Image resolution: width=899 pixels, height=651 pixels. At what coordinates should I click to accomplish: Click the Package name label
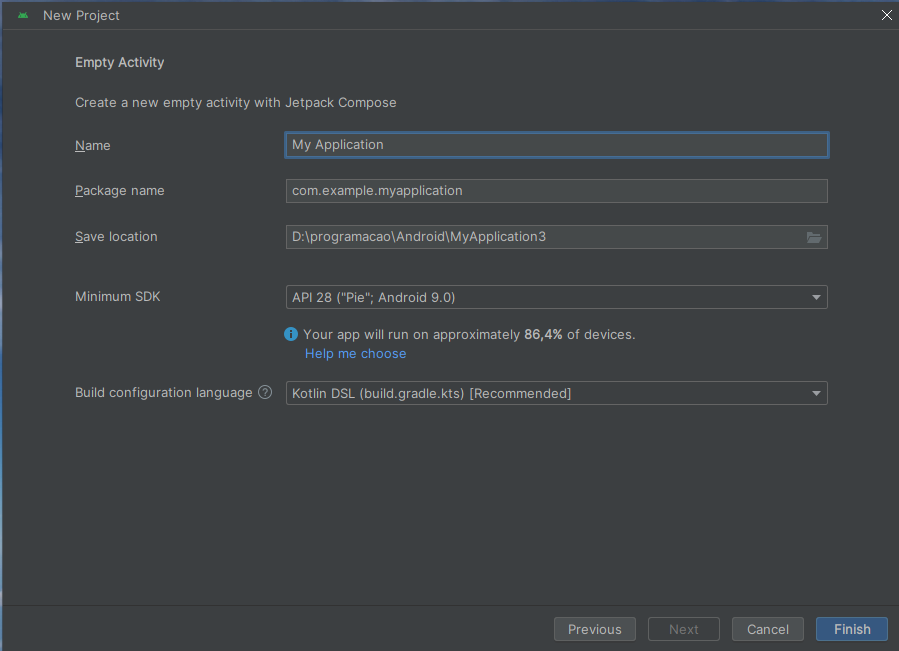(120, 190)
